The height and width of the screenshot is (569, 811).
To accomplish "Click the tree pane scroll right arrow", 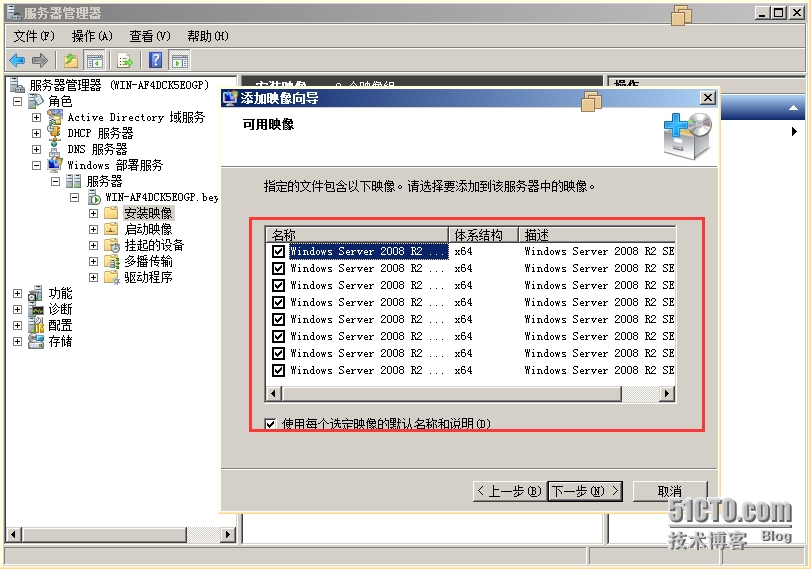I will click(228, 534).
